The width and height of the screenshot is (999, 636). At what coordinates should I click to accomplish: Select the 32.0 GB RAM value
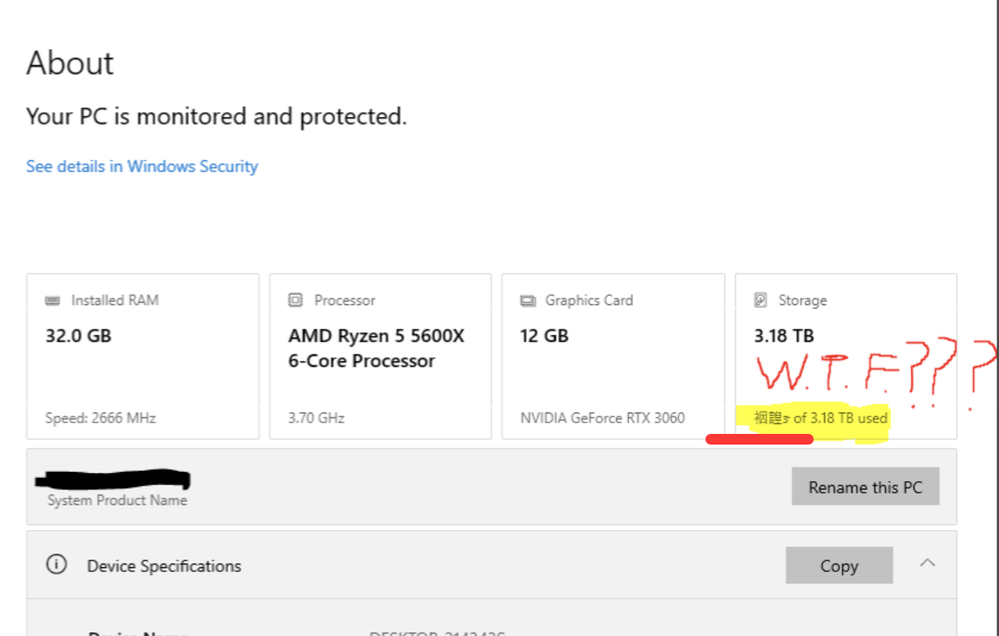pyautogui.click(x=78, y=336)
